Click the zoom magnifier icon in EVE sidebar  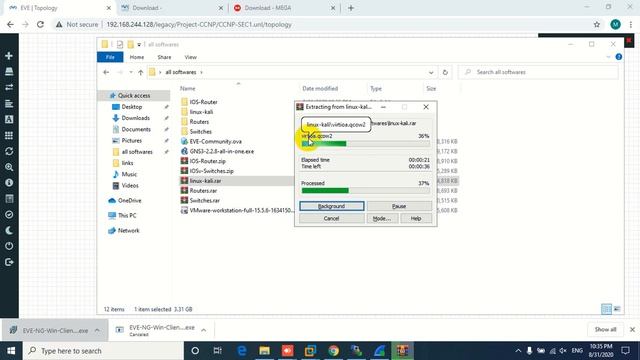(9, 167)
